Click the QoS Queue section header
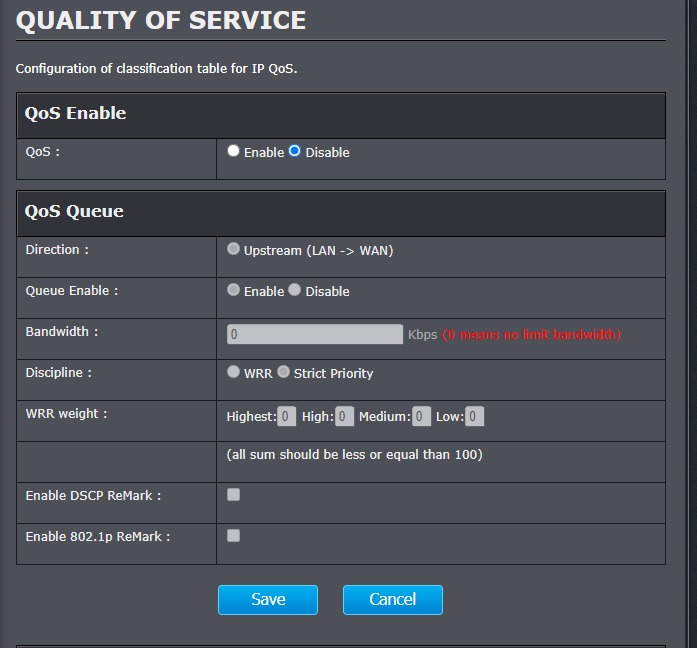This screenshot has width=697, height=648. pos(75,211)
